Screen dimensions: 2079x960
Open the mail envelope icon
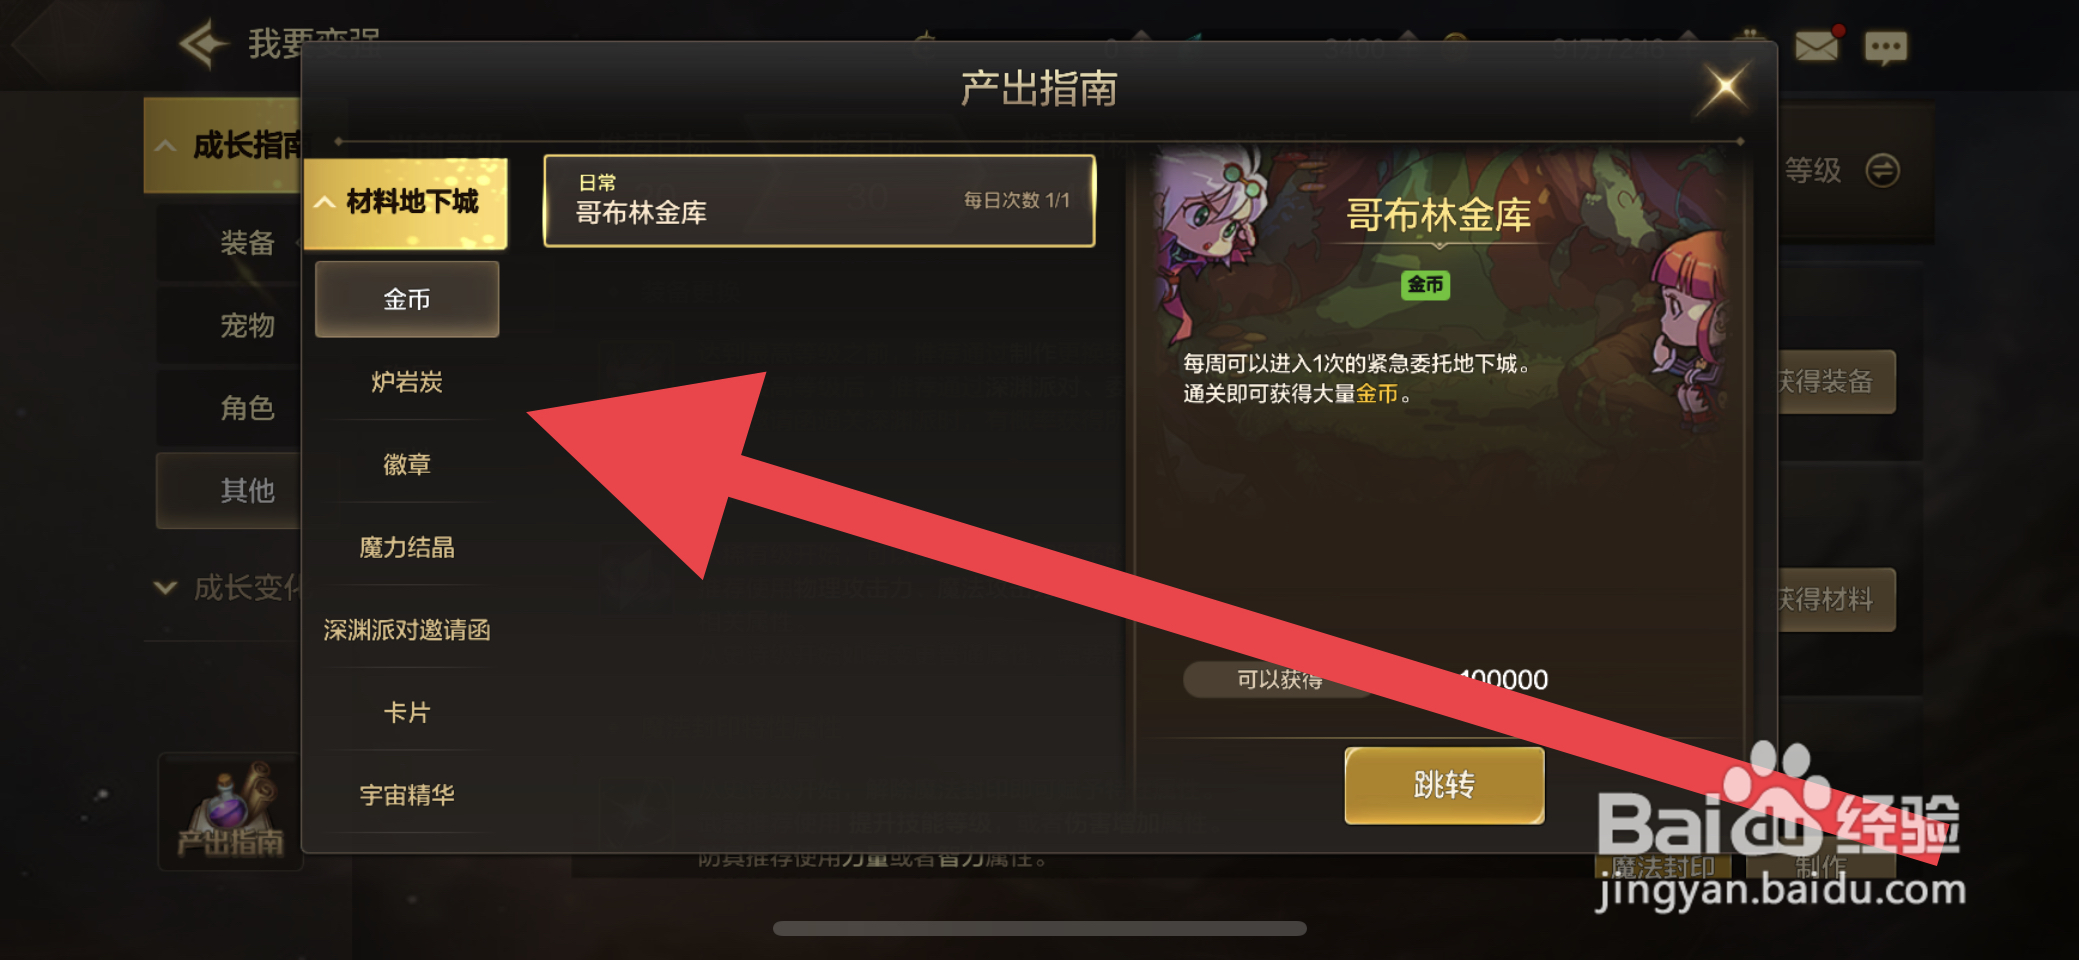point(1816,46)
